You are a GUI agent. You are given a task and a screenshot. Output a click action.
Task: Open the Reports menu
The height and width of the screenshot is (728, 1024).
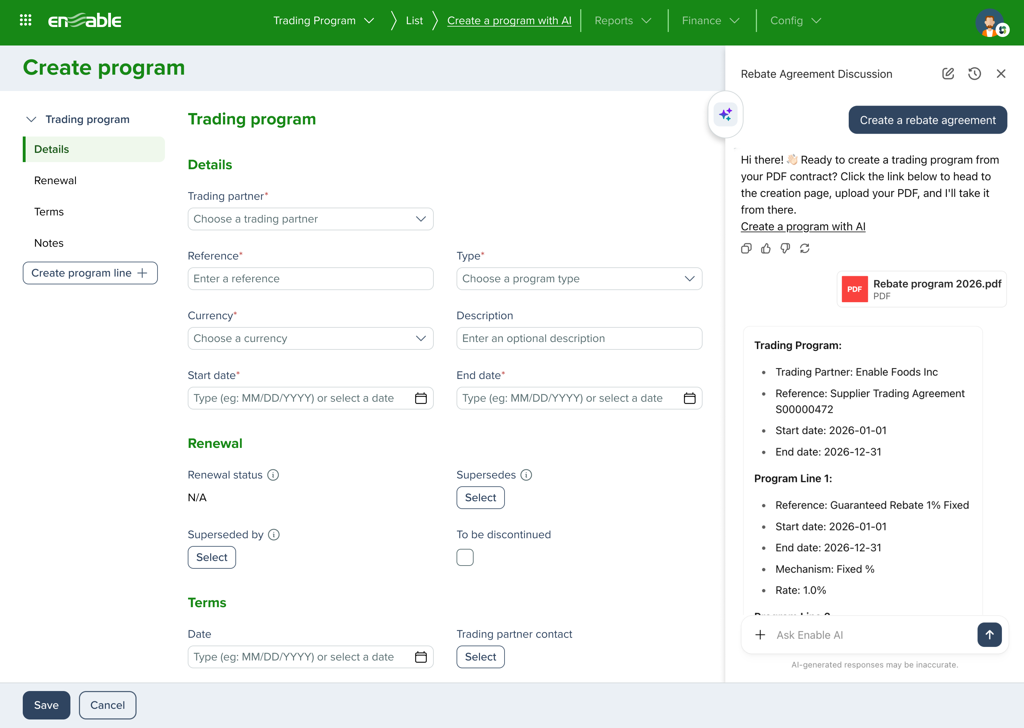(622, 21)
